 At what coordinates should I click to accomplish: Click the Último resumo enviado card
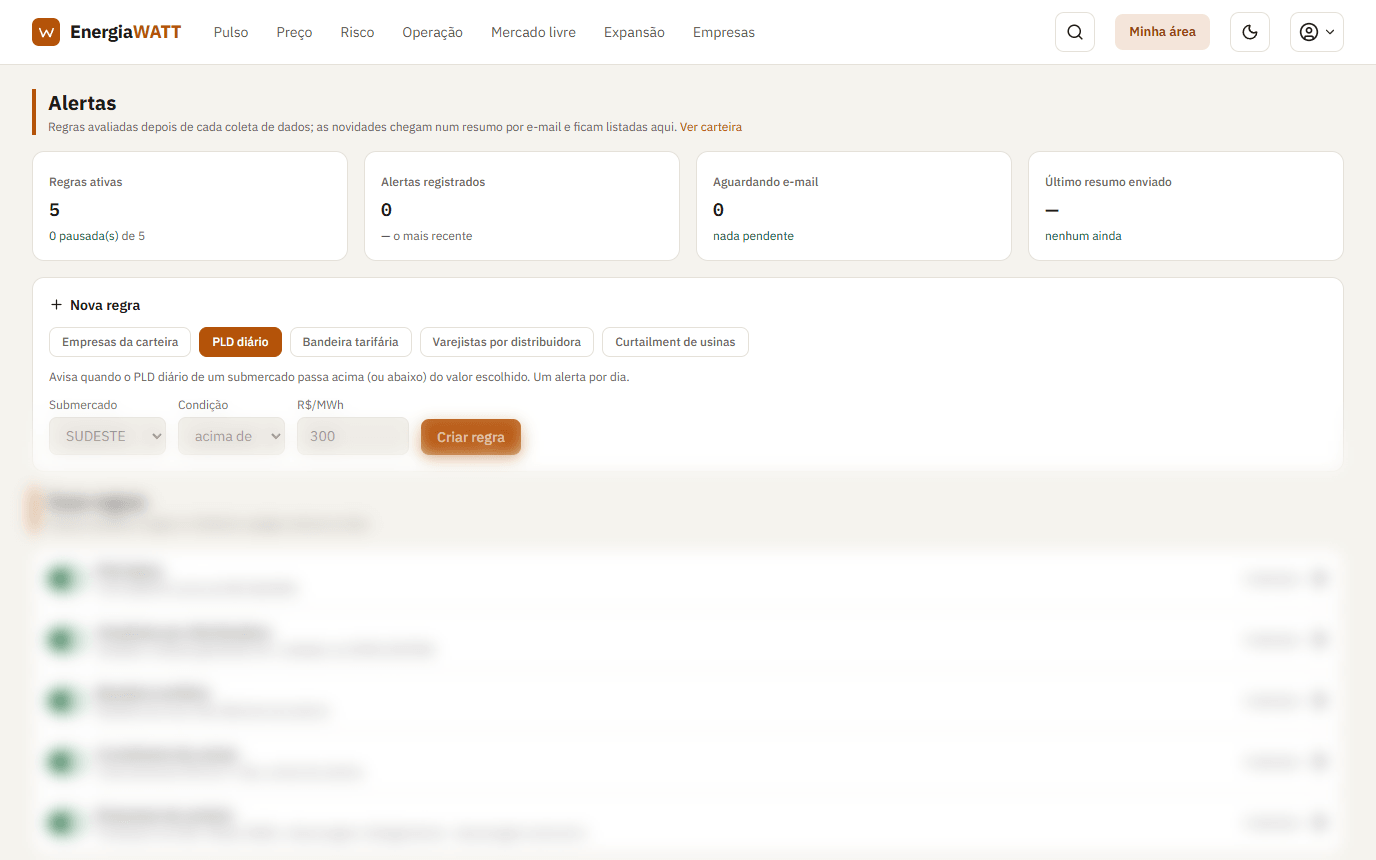[1186, 206]
